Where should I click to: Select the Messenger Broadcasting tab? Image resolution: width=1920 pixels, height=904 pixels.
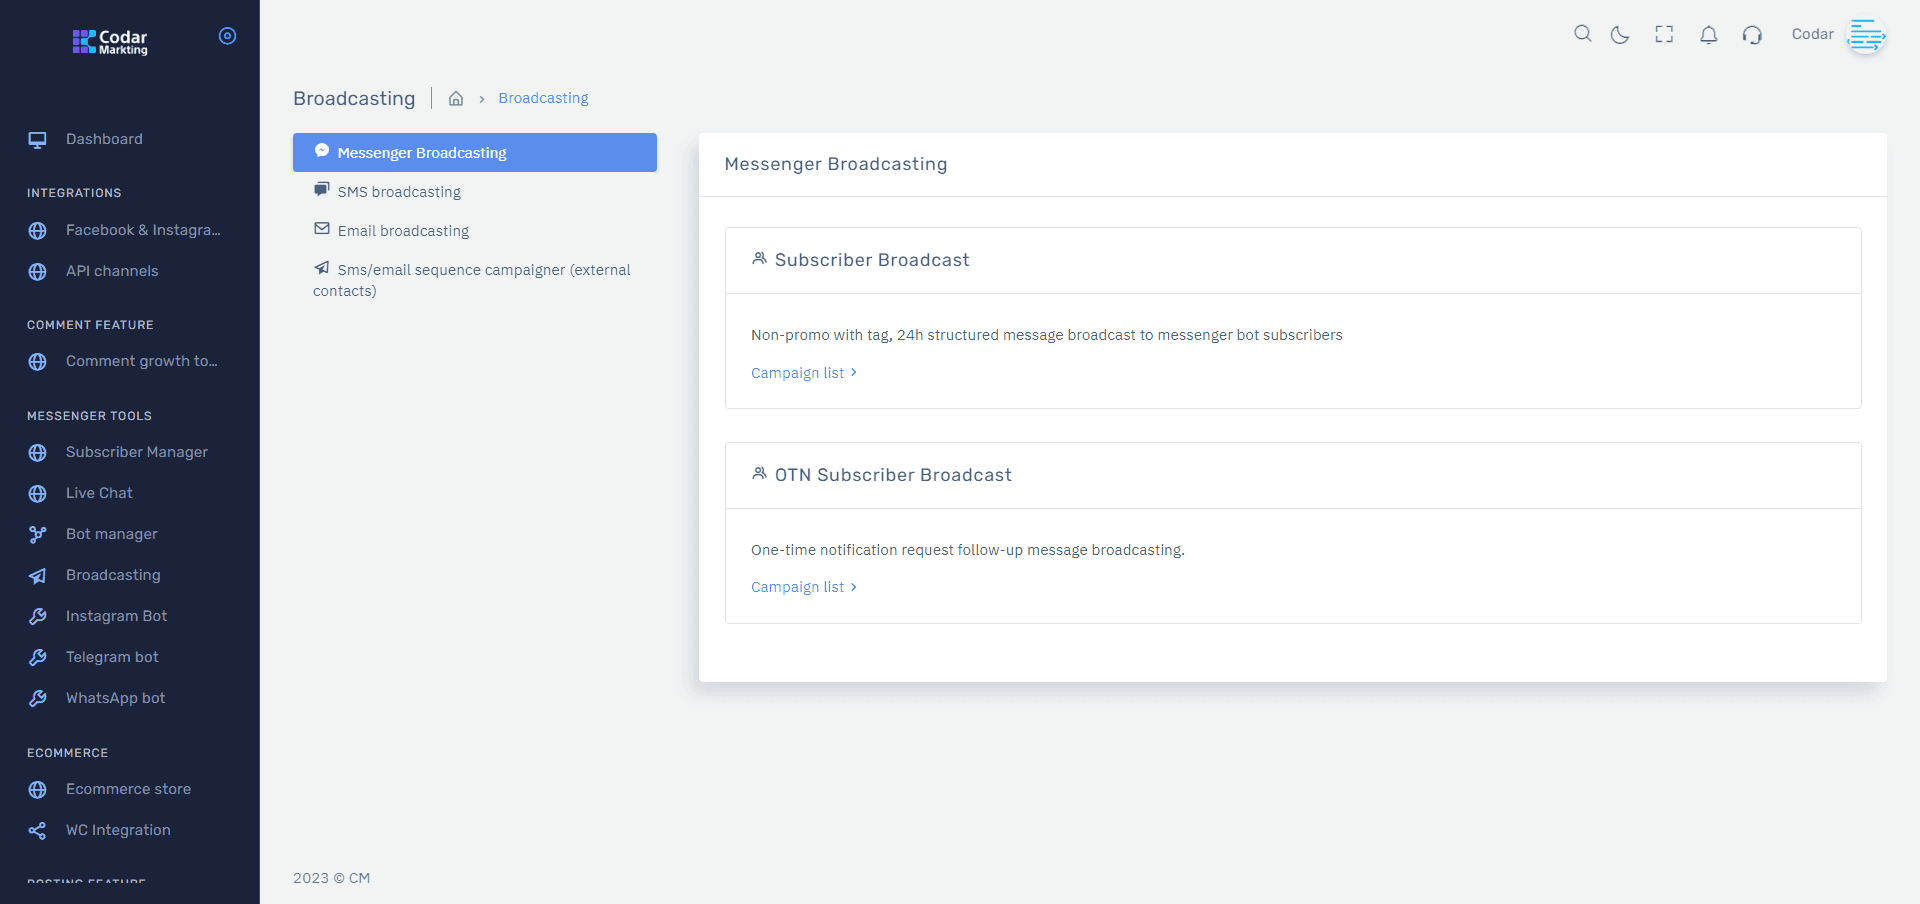pos(474,153)
